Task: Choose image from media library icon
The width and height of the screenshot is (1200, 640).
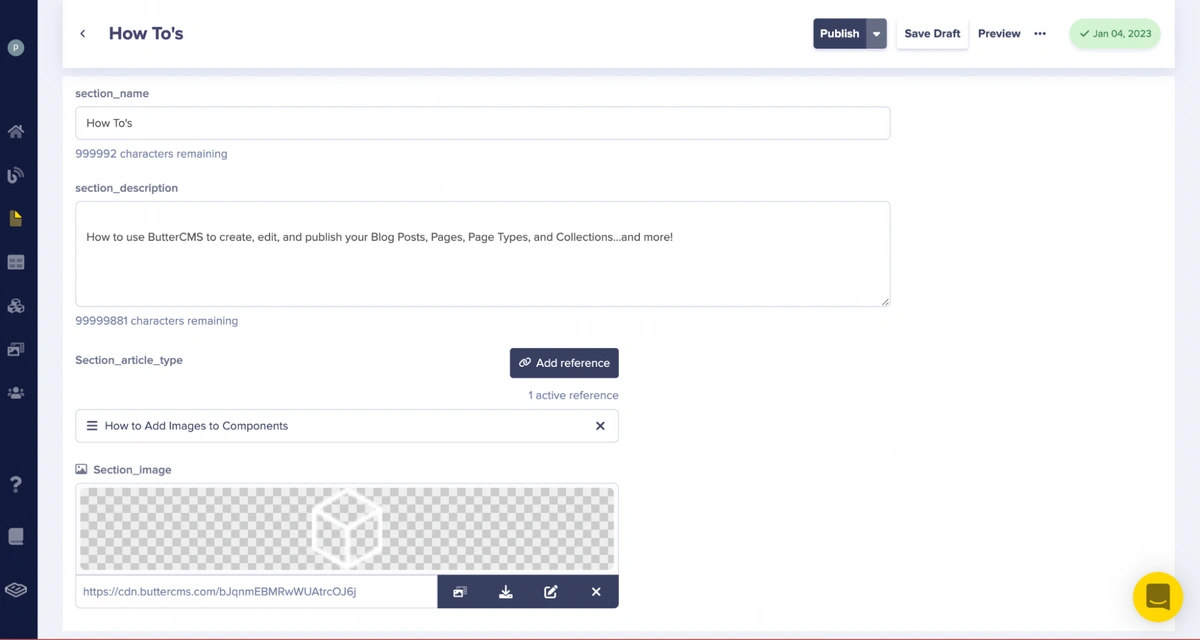Action: [460, 592]
